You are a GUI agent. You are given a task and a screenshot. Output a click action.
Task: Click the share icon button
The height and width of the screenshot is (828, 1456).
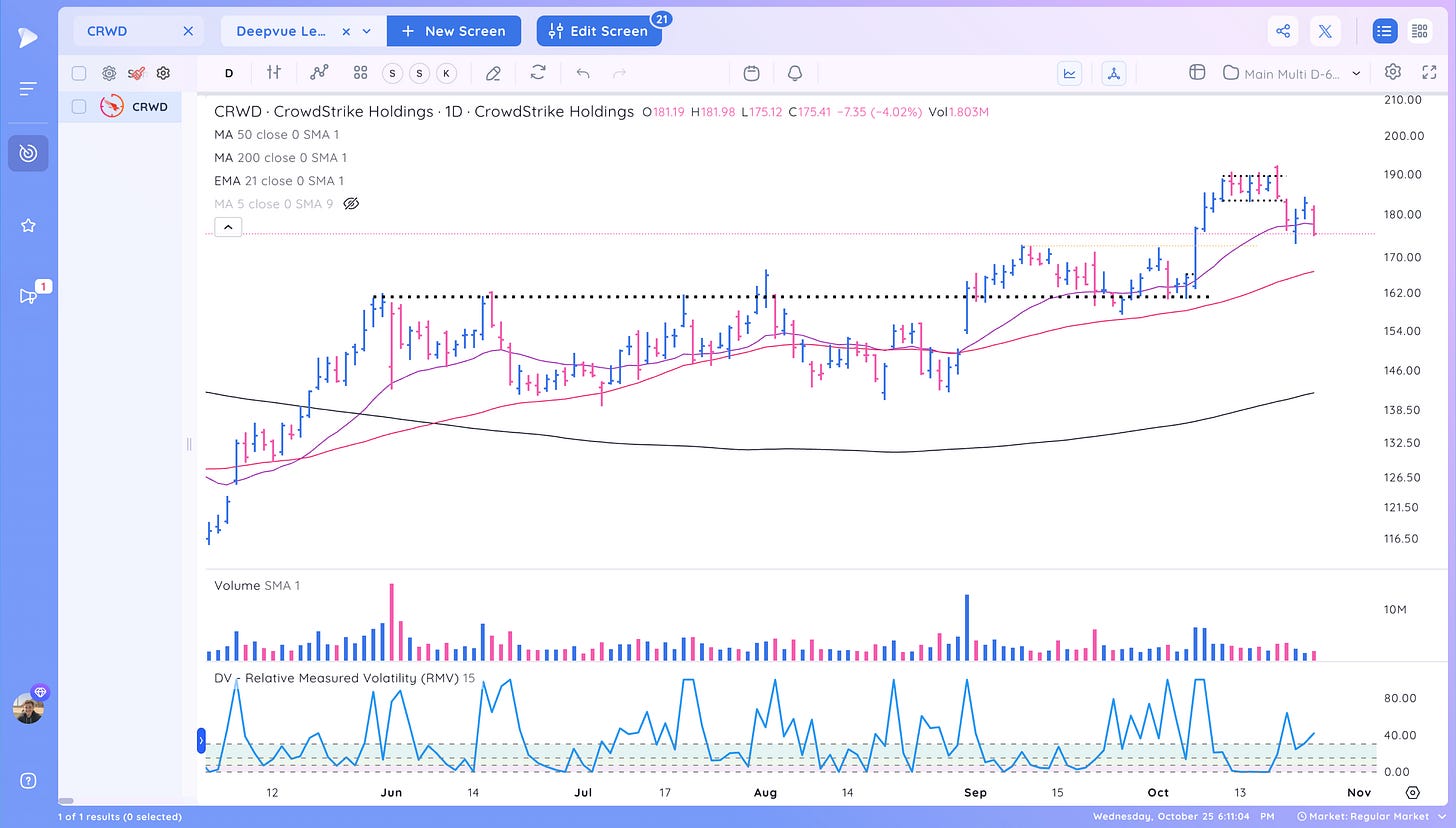[1283, 31]
